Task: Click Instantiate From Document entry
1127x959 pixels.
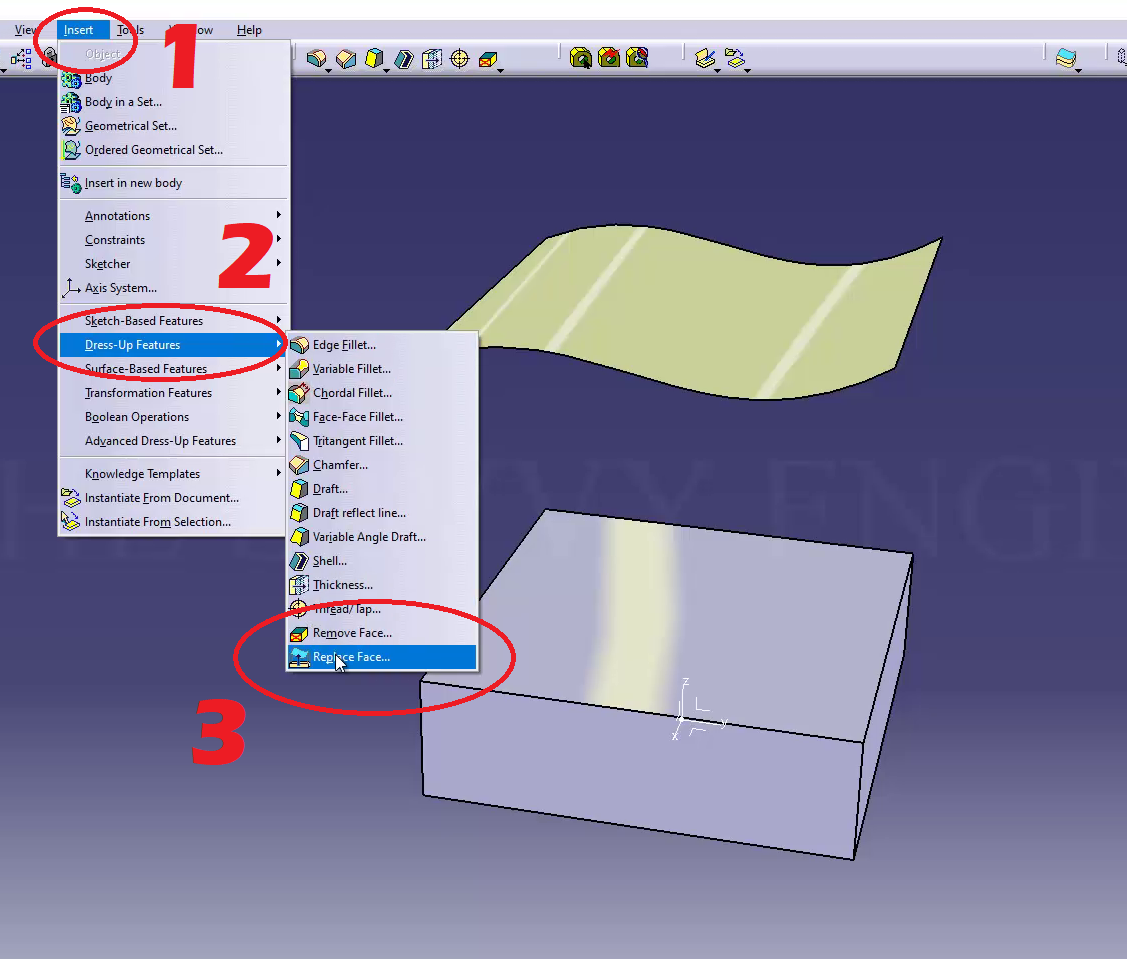Action: tap(161, 498)
